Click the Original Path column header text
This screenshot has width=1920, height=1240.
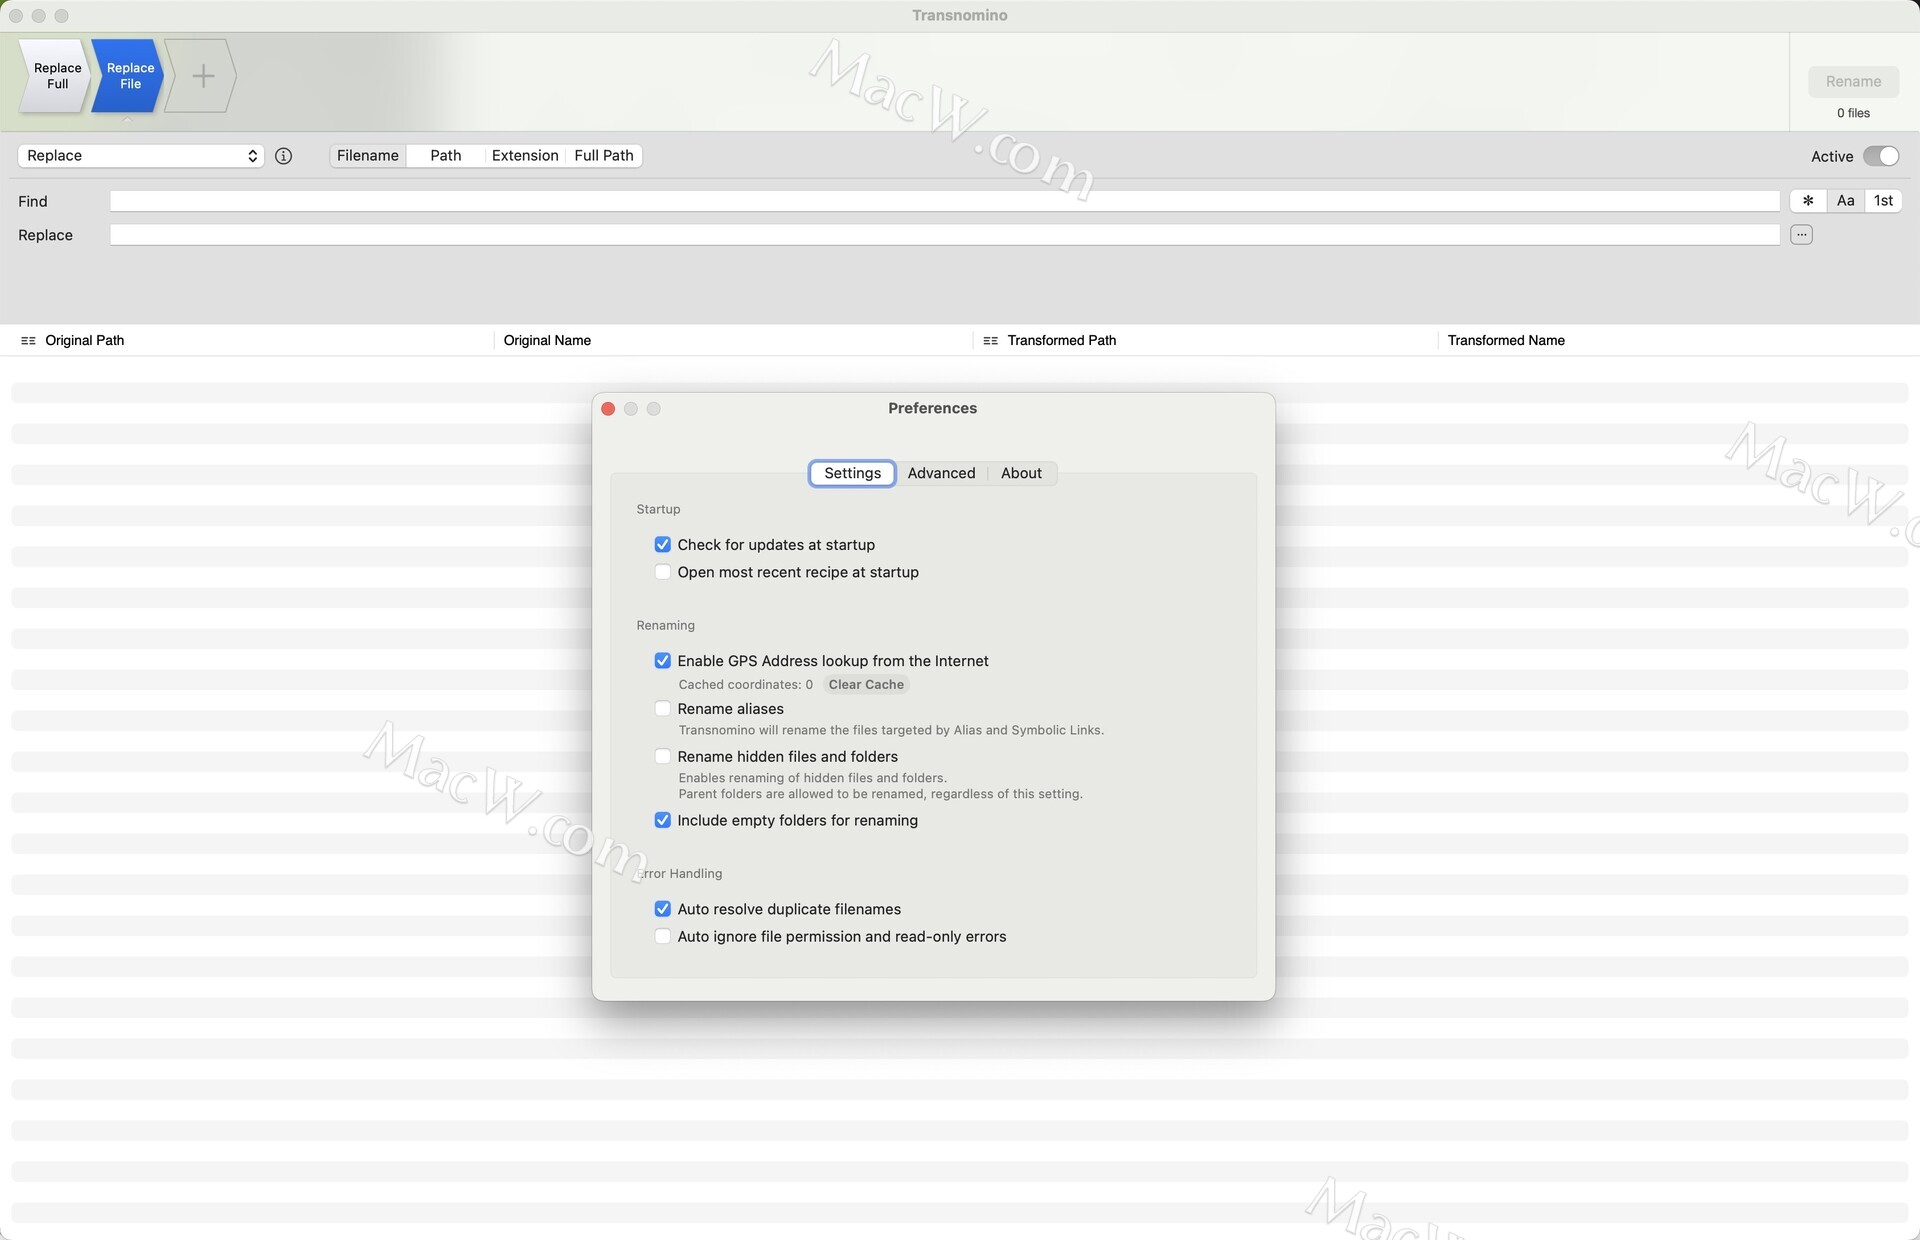click(85, 341)
